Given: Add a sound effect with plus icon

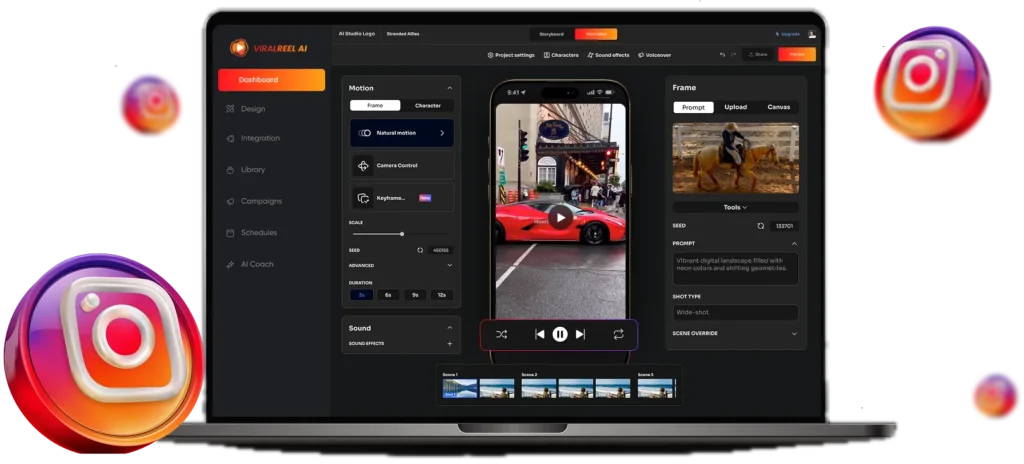Looking at the screenshot, I should (449, 344).
